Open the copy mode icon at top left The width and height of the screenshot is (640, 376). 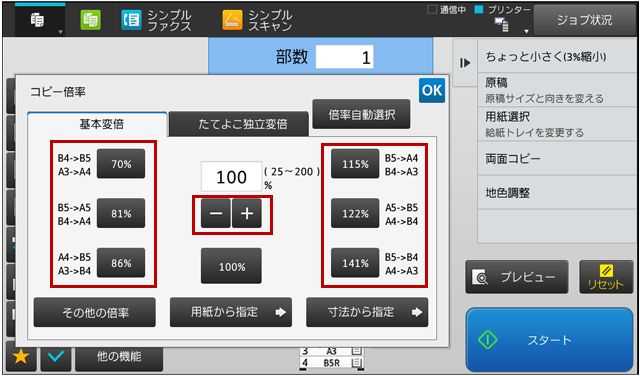[x=38, y=20]
